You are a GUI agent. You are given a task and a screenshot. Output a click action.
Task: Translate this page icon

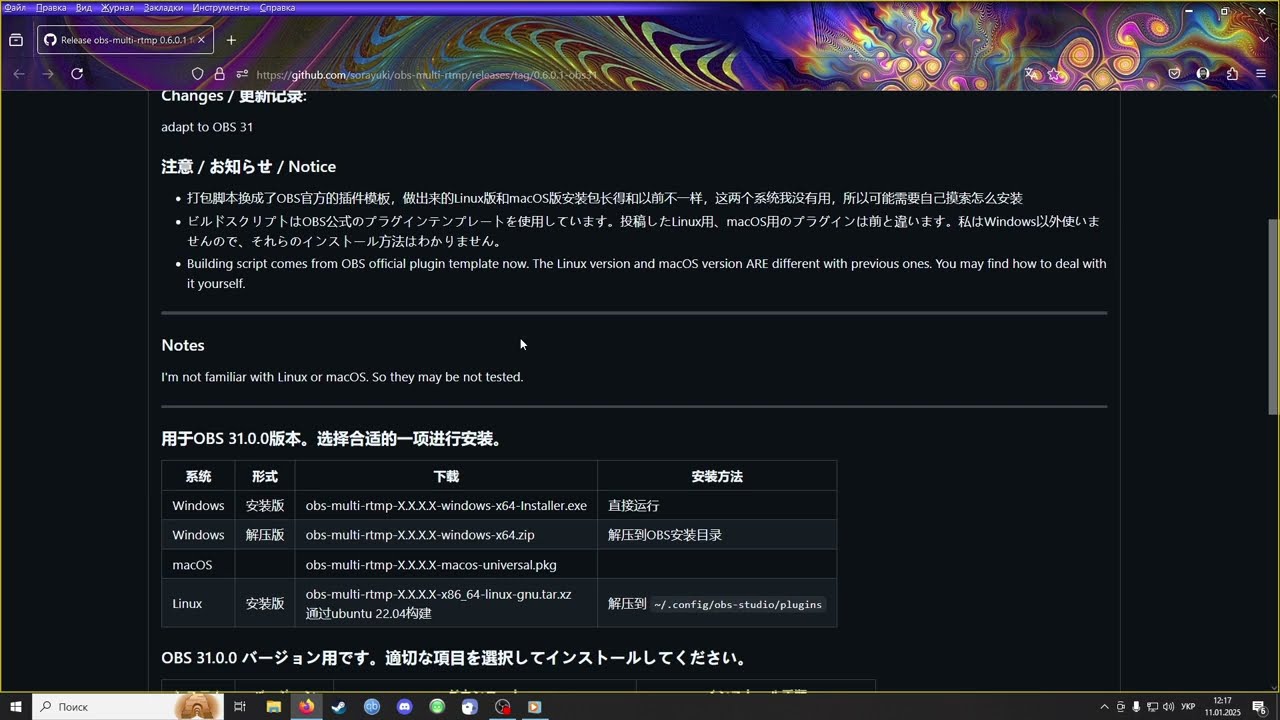(x=1031, y=74)
